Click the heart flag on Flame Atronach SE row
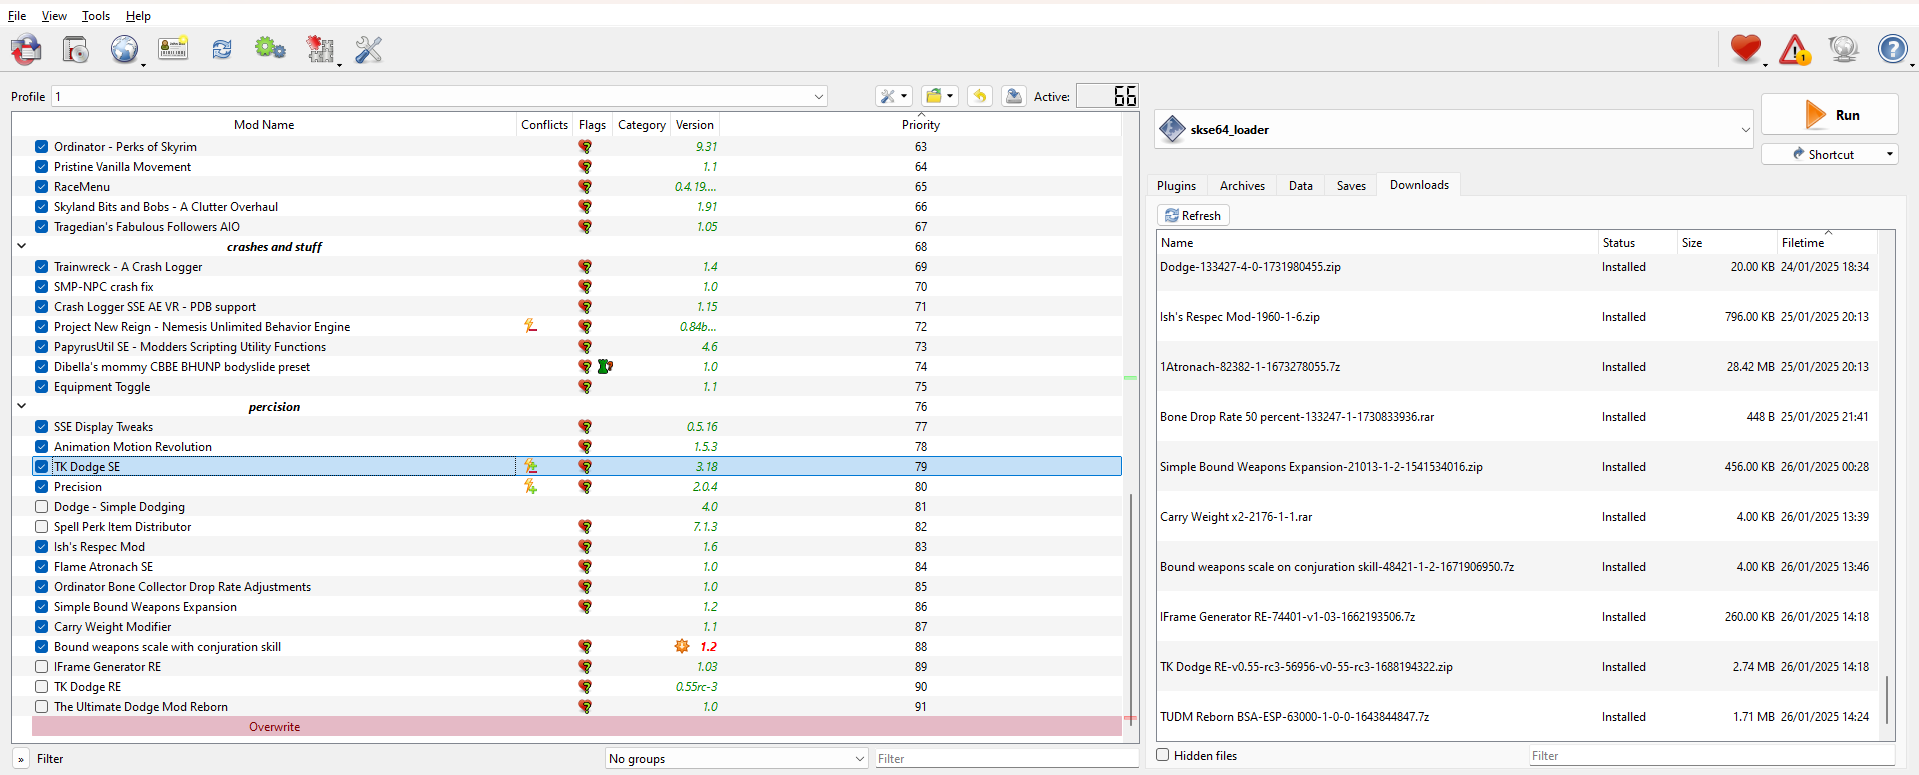The image size is (1919, 775). tap(585, 566)
